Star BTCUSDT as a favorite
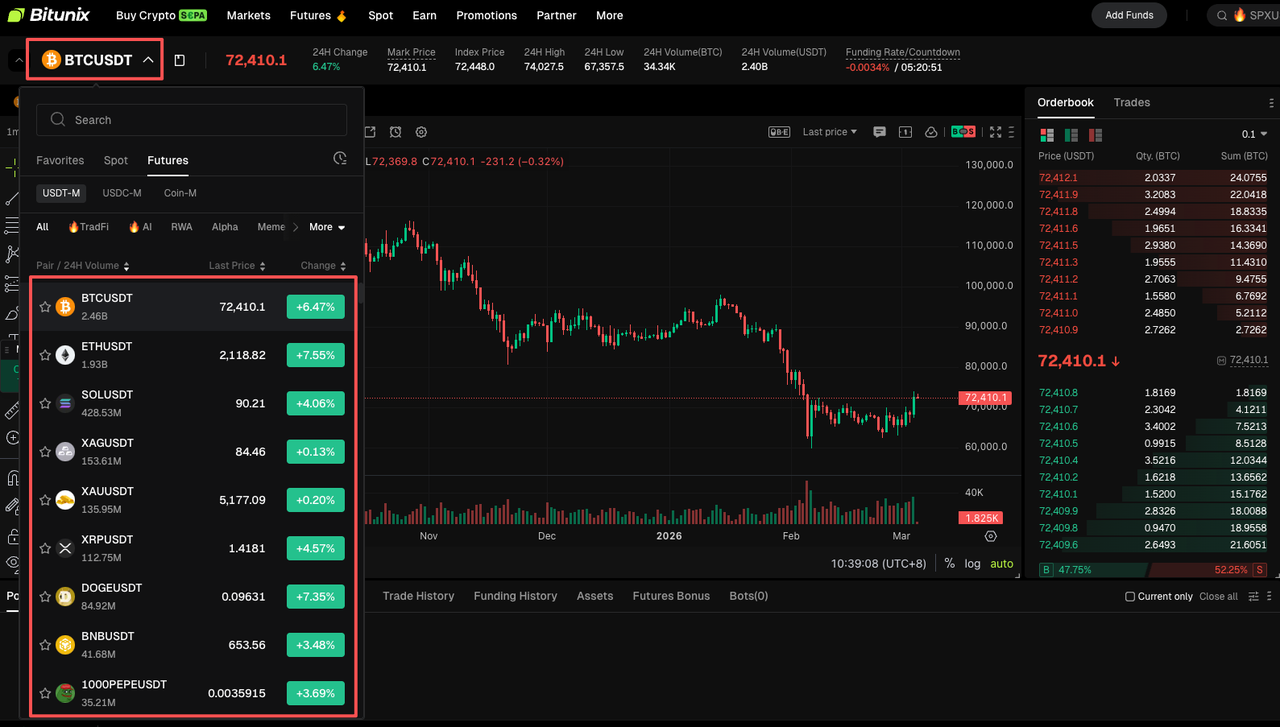The height and width of the screenshot is (727, 1280). [x=45, y=307]
